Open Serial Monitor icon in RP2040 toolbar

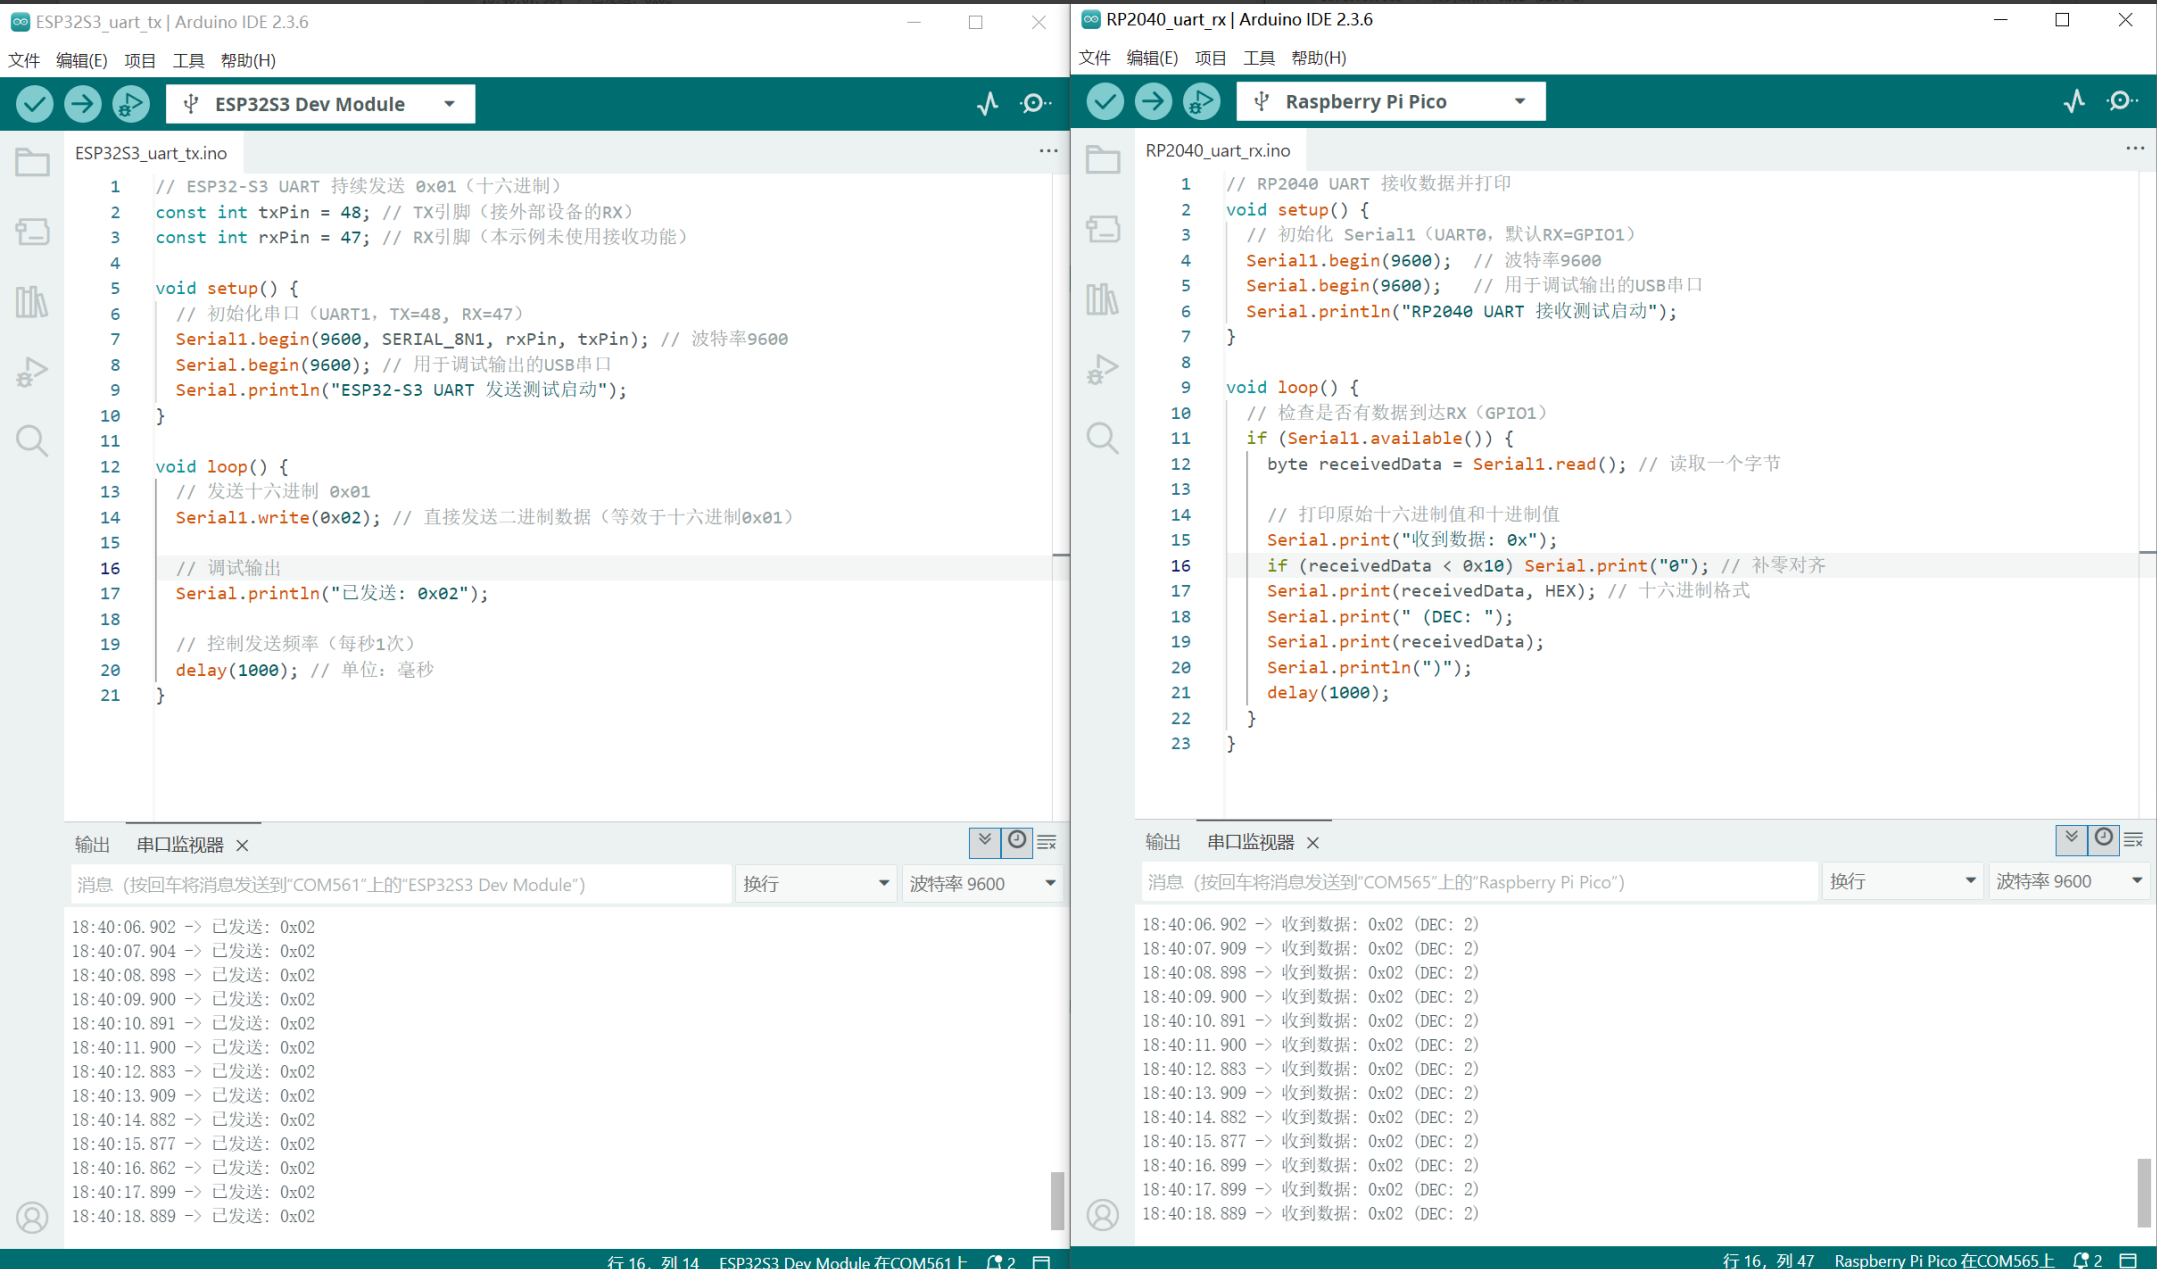click(x=2122, y=101)
